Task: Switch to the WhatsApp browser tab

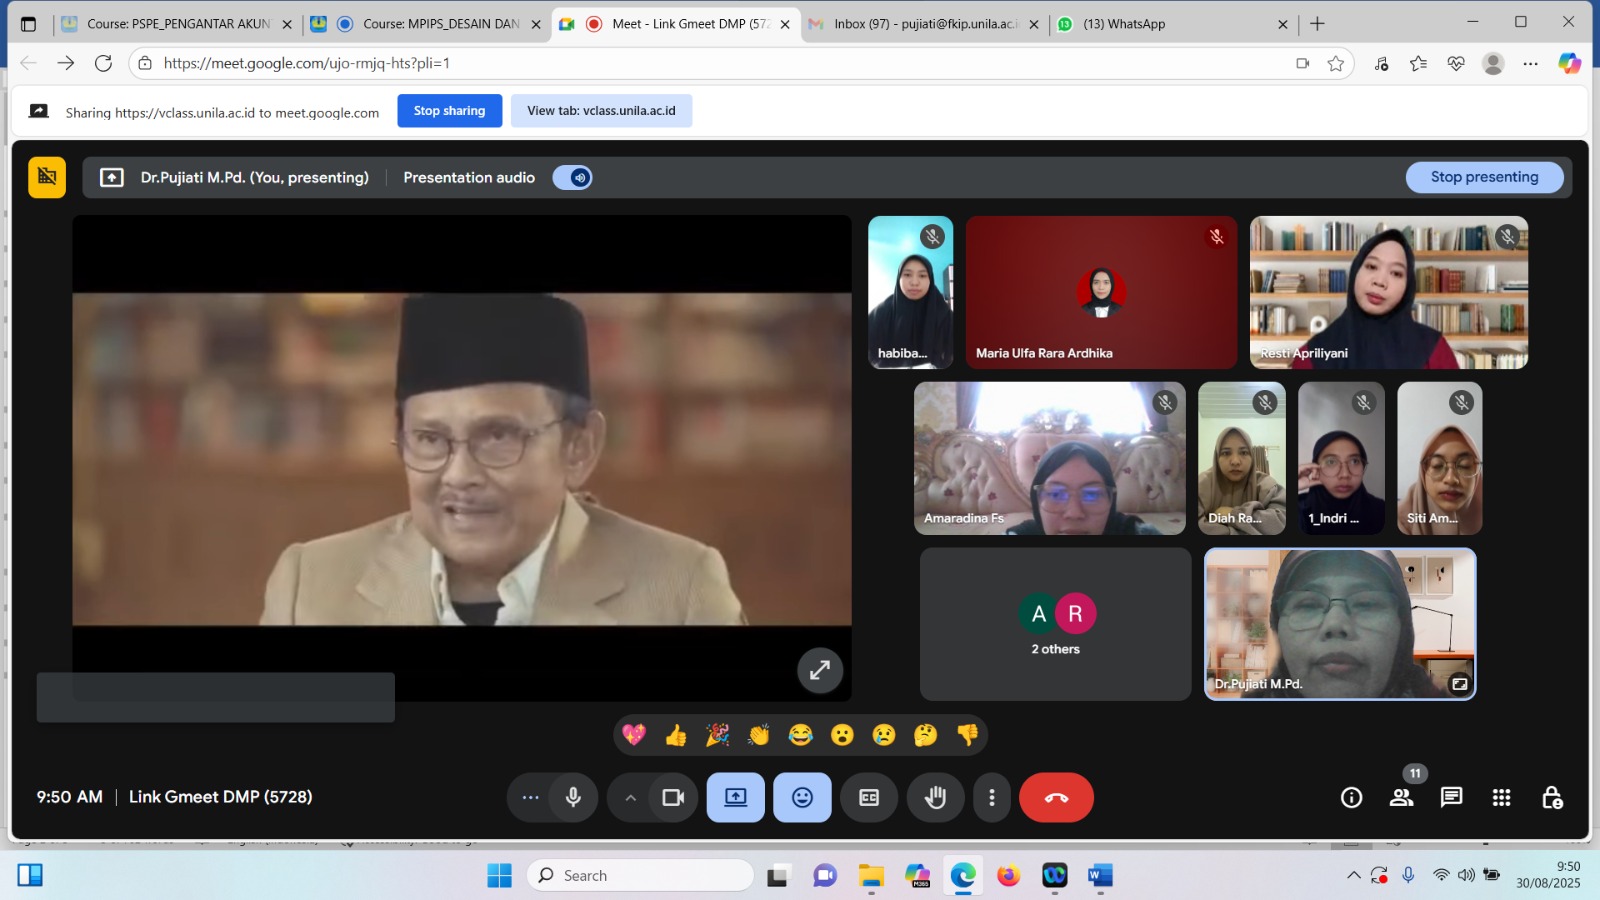Action: click(x=1123, y=24)
